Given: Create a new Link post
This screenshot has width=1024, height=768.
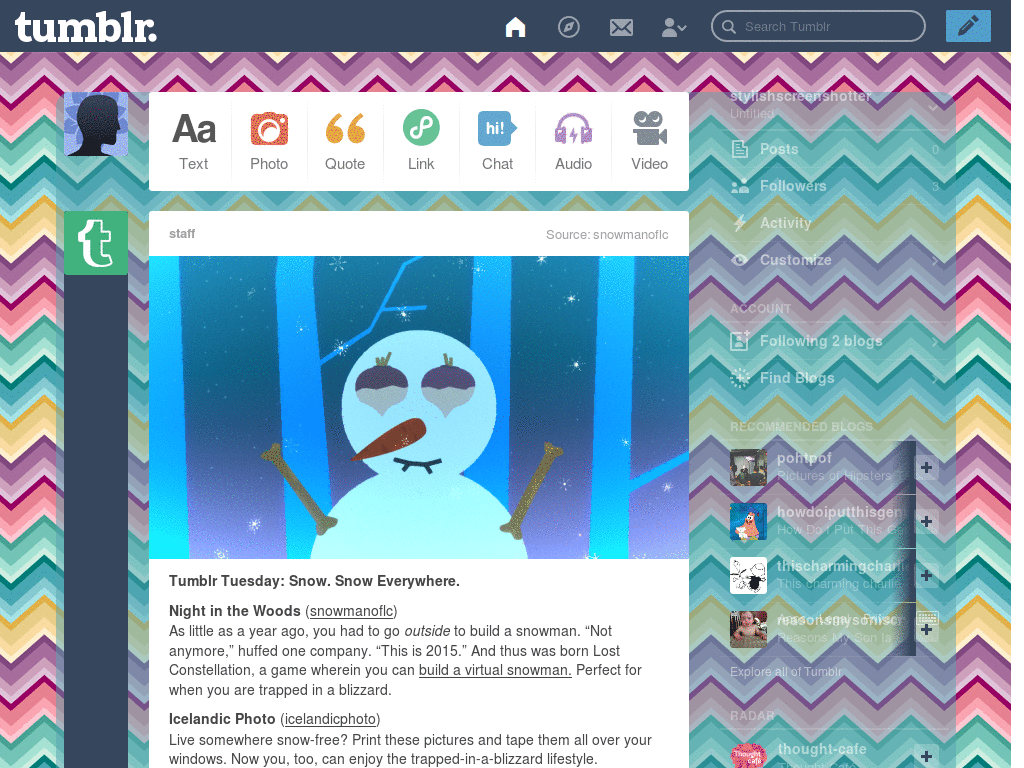Looking at the screenshot, I should click(421, 141).
